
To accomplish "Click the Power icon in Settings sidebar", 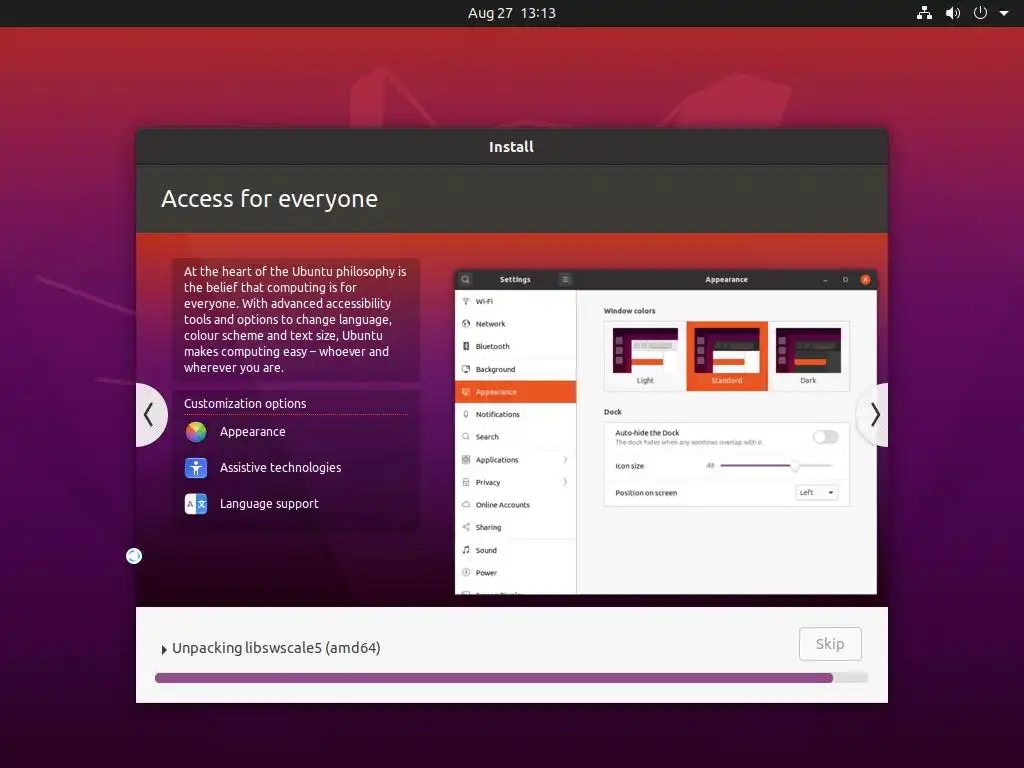I will pos(466,573).
